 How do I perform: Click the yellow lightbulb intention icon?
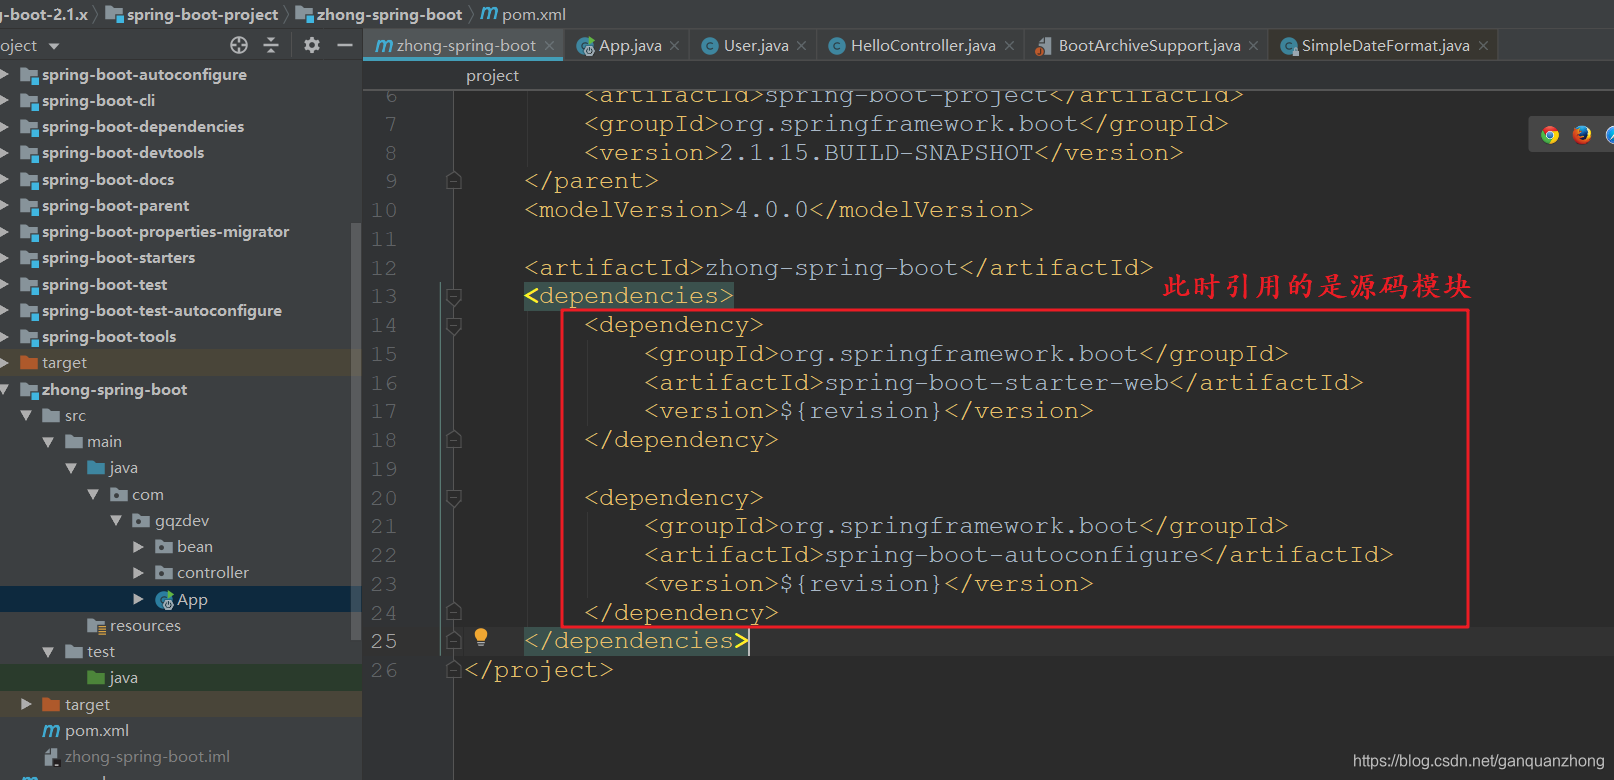tap(481, 637)
